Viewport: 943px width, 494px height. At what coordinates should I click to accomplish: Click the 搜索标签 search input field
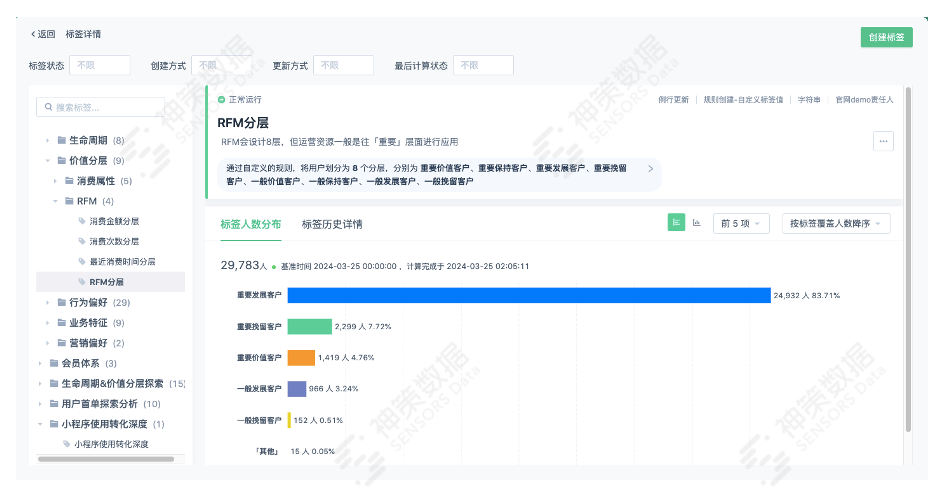(100, 107)
